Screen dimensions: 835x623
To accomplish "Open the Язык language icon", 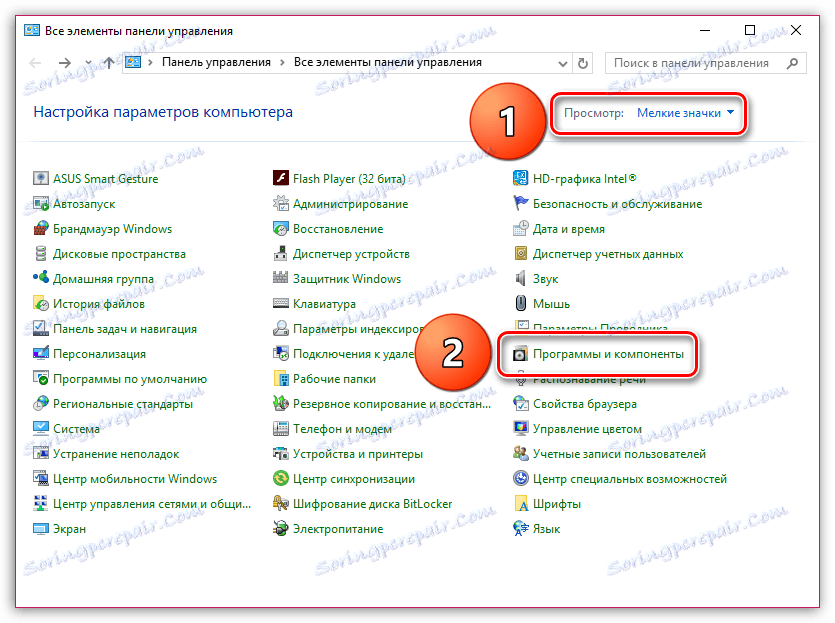I will click(520, 529).
